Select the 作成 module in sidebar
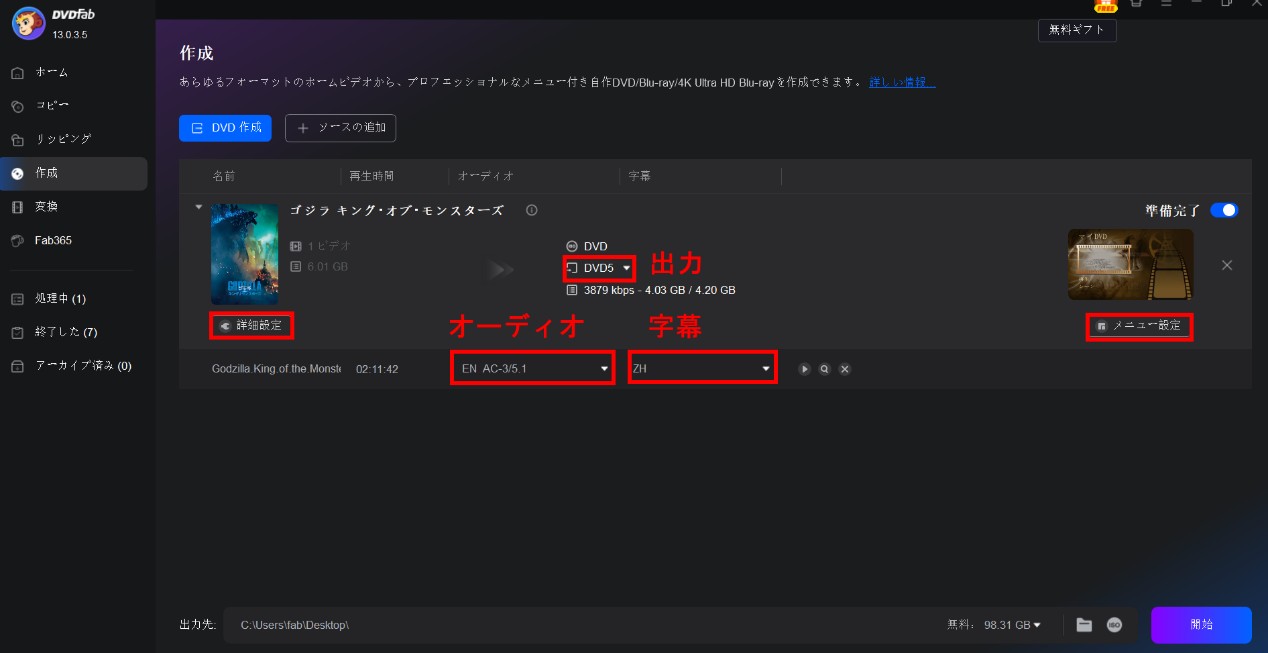1268x653 pixels. pyautogui.click(x=75, y=173)
